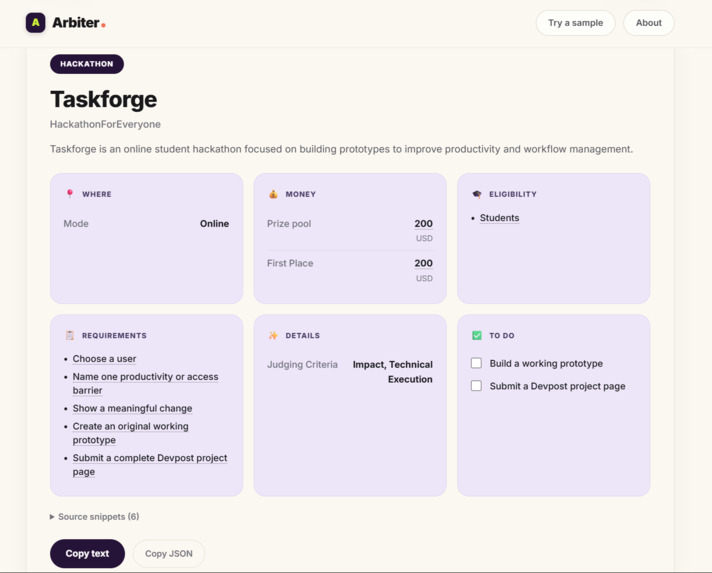Viewport: 712px width, 573px height.
Task: Click the Students eligibility item
Action: coord(499,218)
